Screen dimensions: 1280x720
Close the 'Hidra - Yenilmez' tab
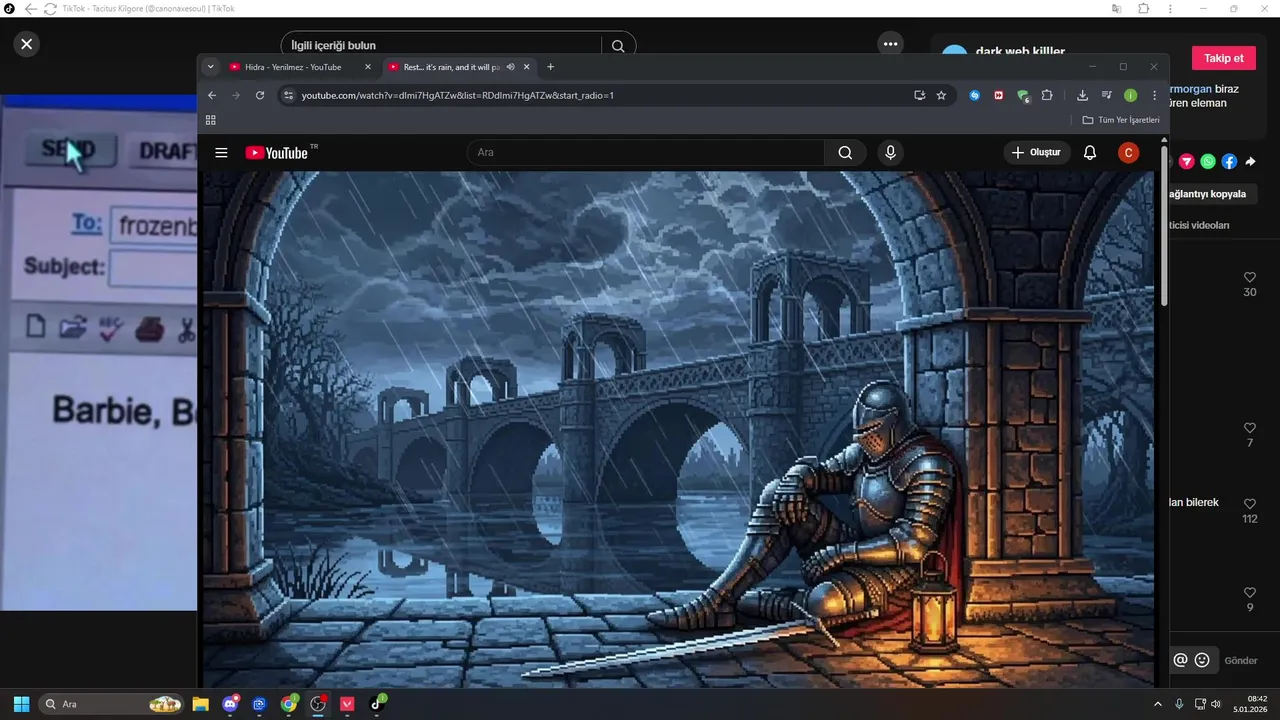(367, 67)
